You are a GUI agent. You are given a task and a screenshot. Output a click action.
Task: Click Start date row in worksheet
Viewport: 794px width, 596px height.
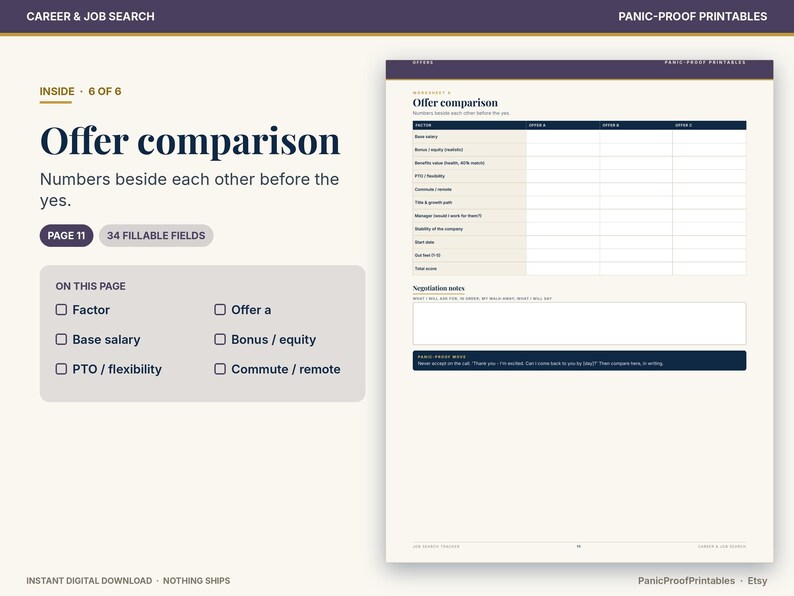click(x=579, y=242)
